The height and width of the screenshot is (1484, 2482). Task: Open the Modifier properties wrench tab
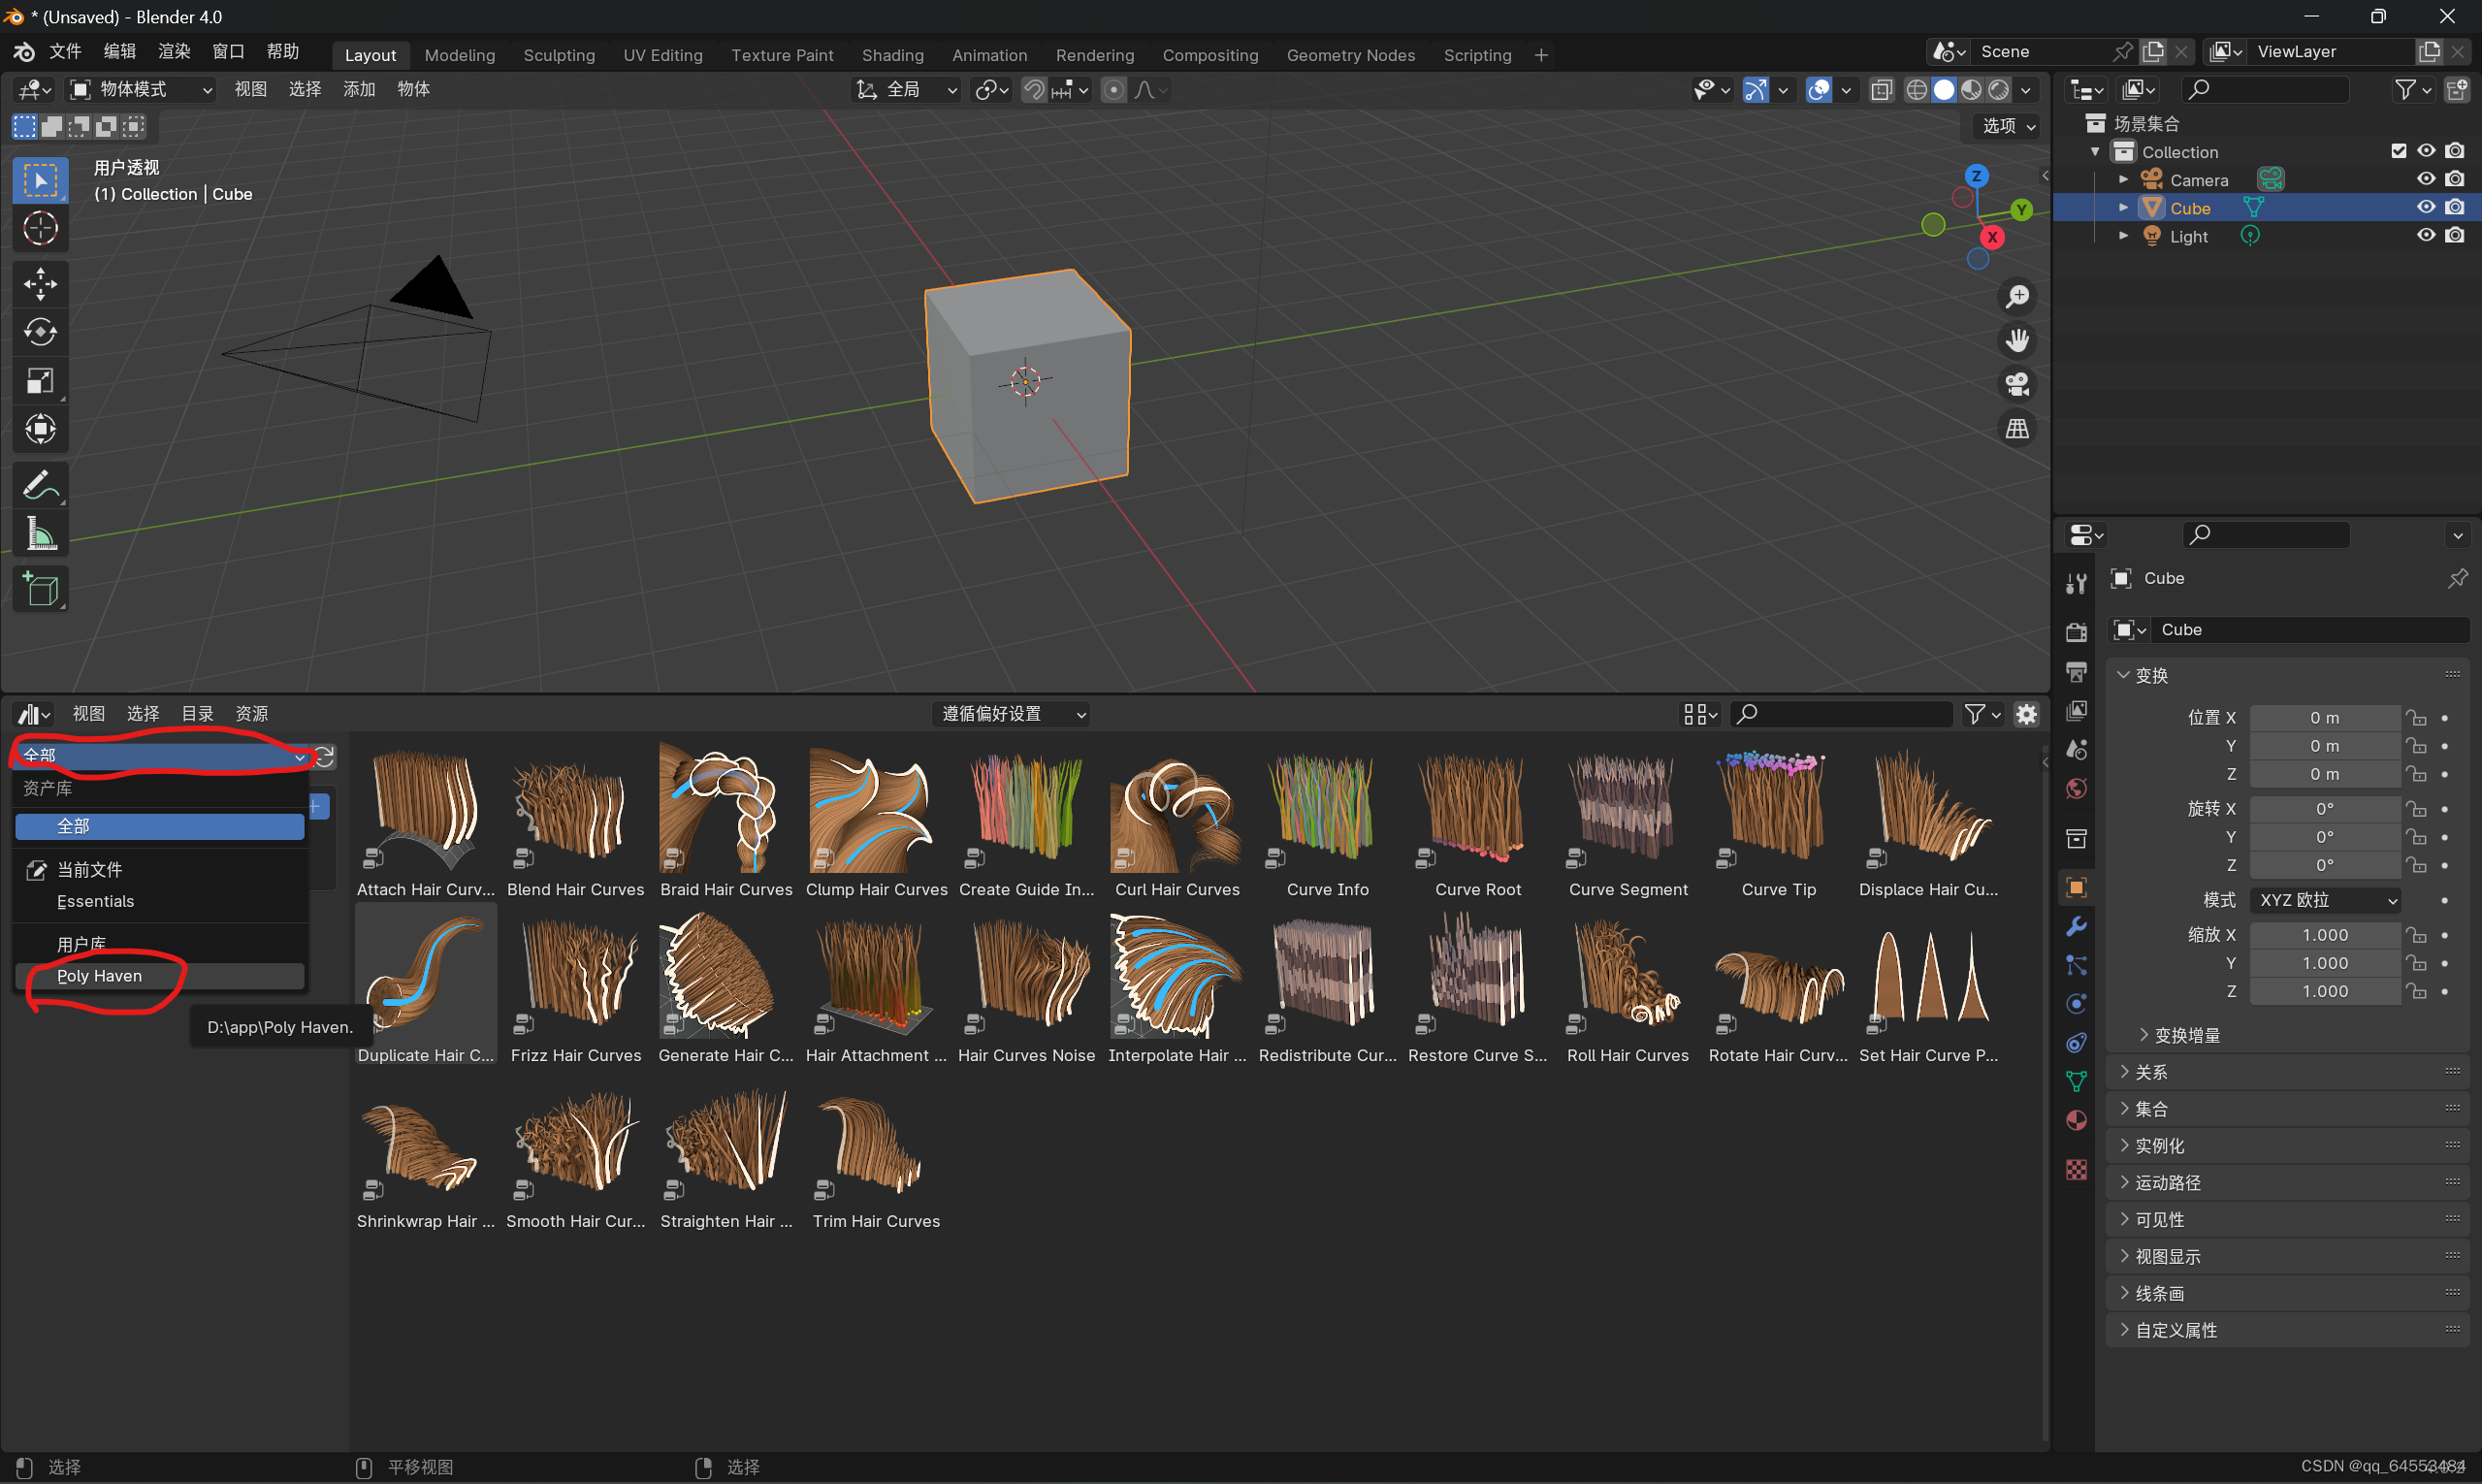(x=2076, y=926)
